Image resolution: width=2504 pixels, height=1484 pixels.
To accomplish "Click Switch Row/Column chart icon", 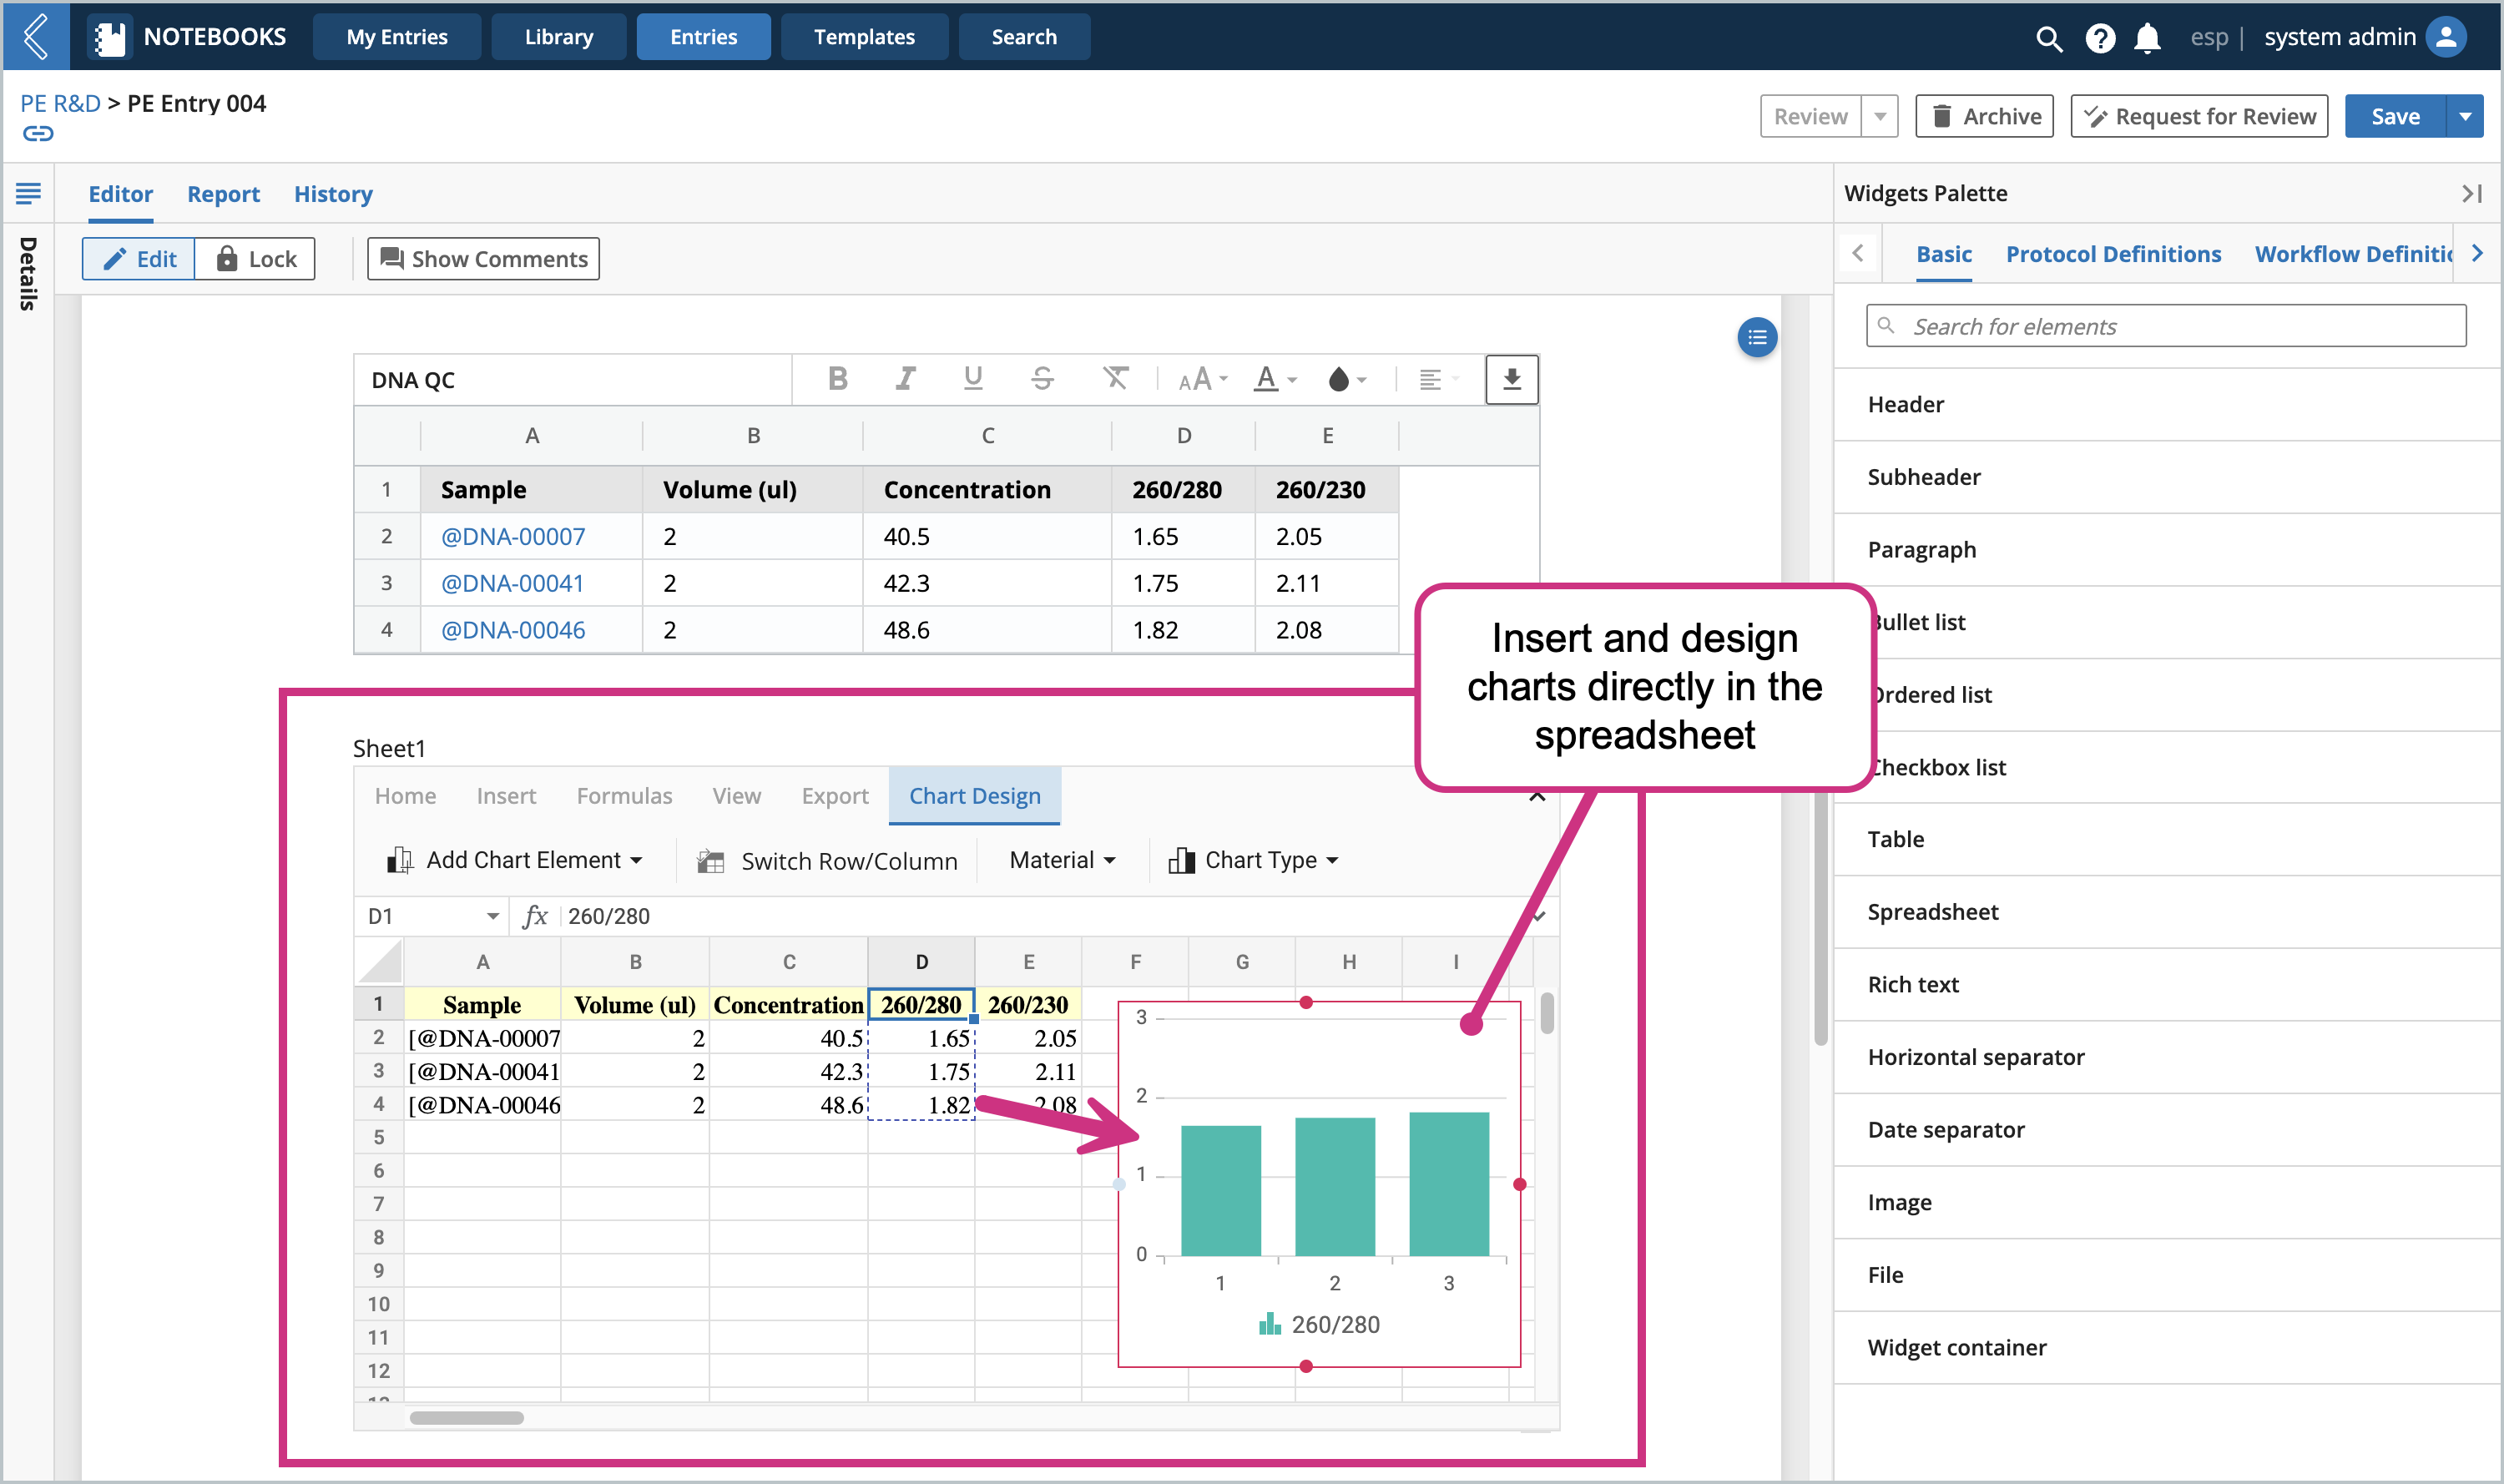I will point(710,861).
